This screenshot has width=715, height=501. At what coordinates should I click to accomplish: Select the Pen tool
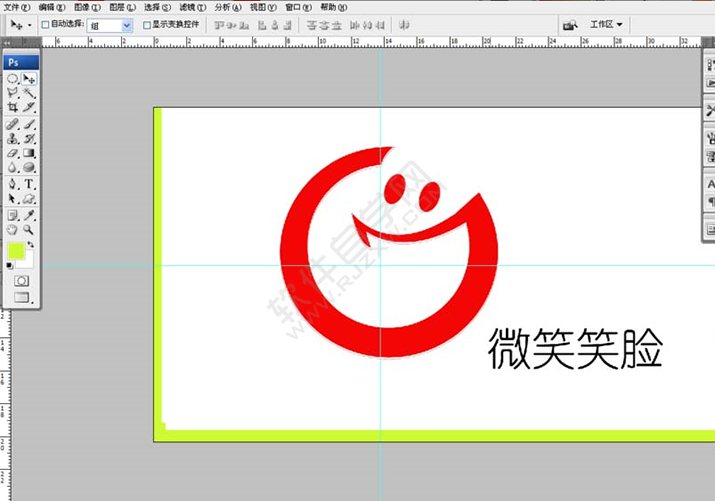coord(13,184)
